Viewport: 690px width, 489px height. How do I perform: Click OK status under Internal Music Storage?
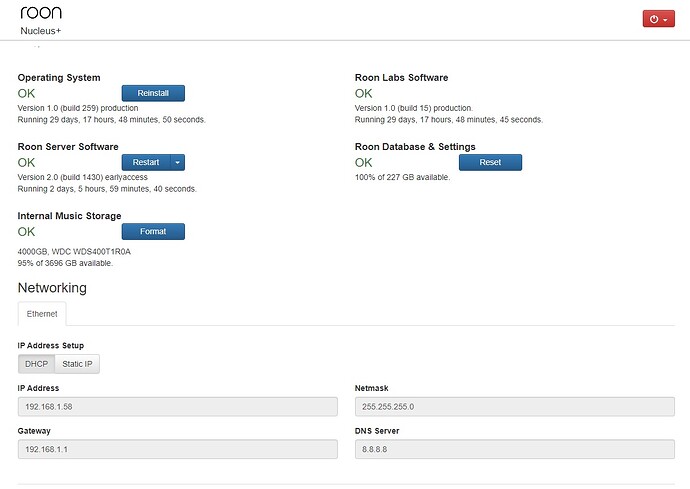click(26, 232)
